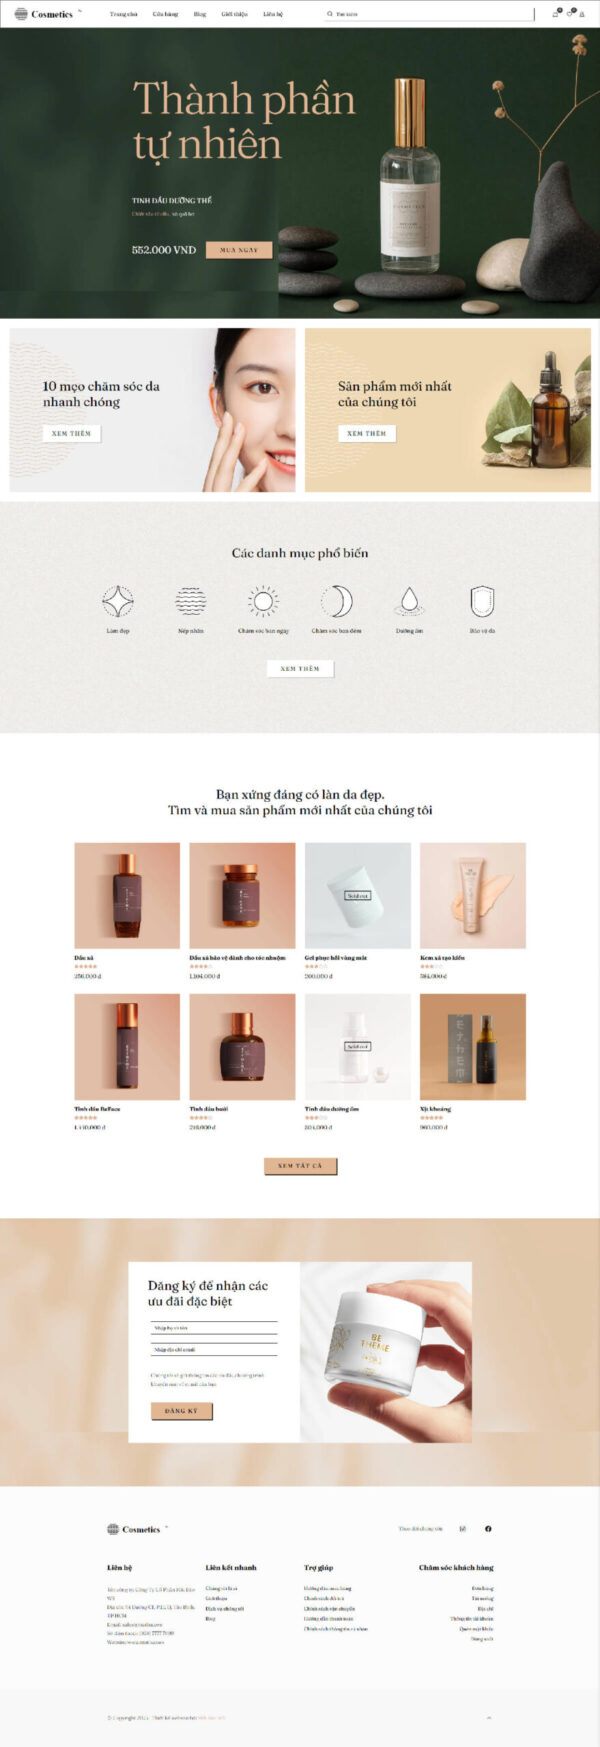Viewport: 600px width, 1747px height.
Task: Click the back-to-top arrow in footer
Action: click(x=489, y=1718)
